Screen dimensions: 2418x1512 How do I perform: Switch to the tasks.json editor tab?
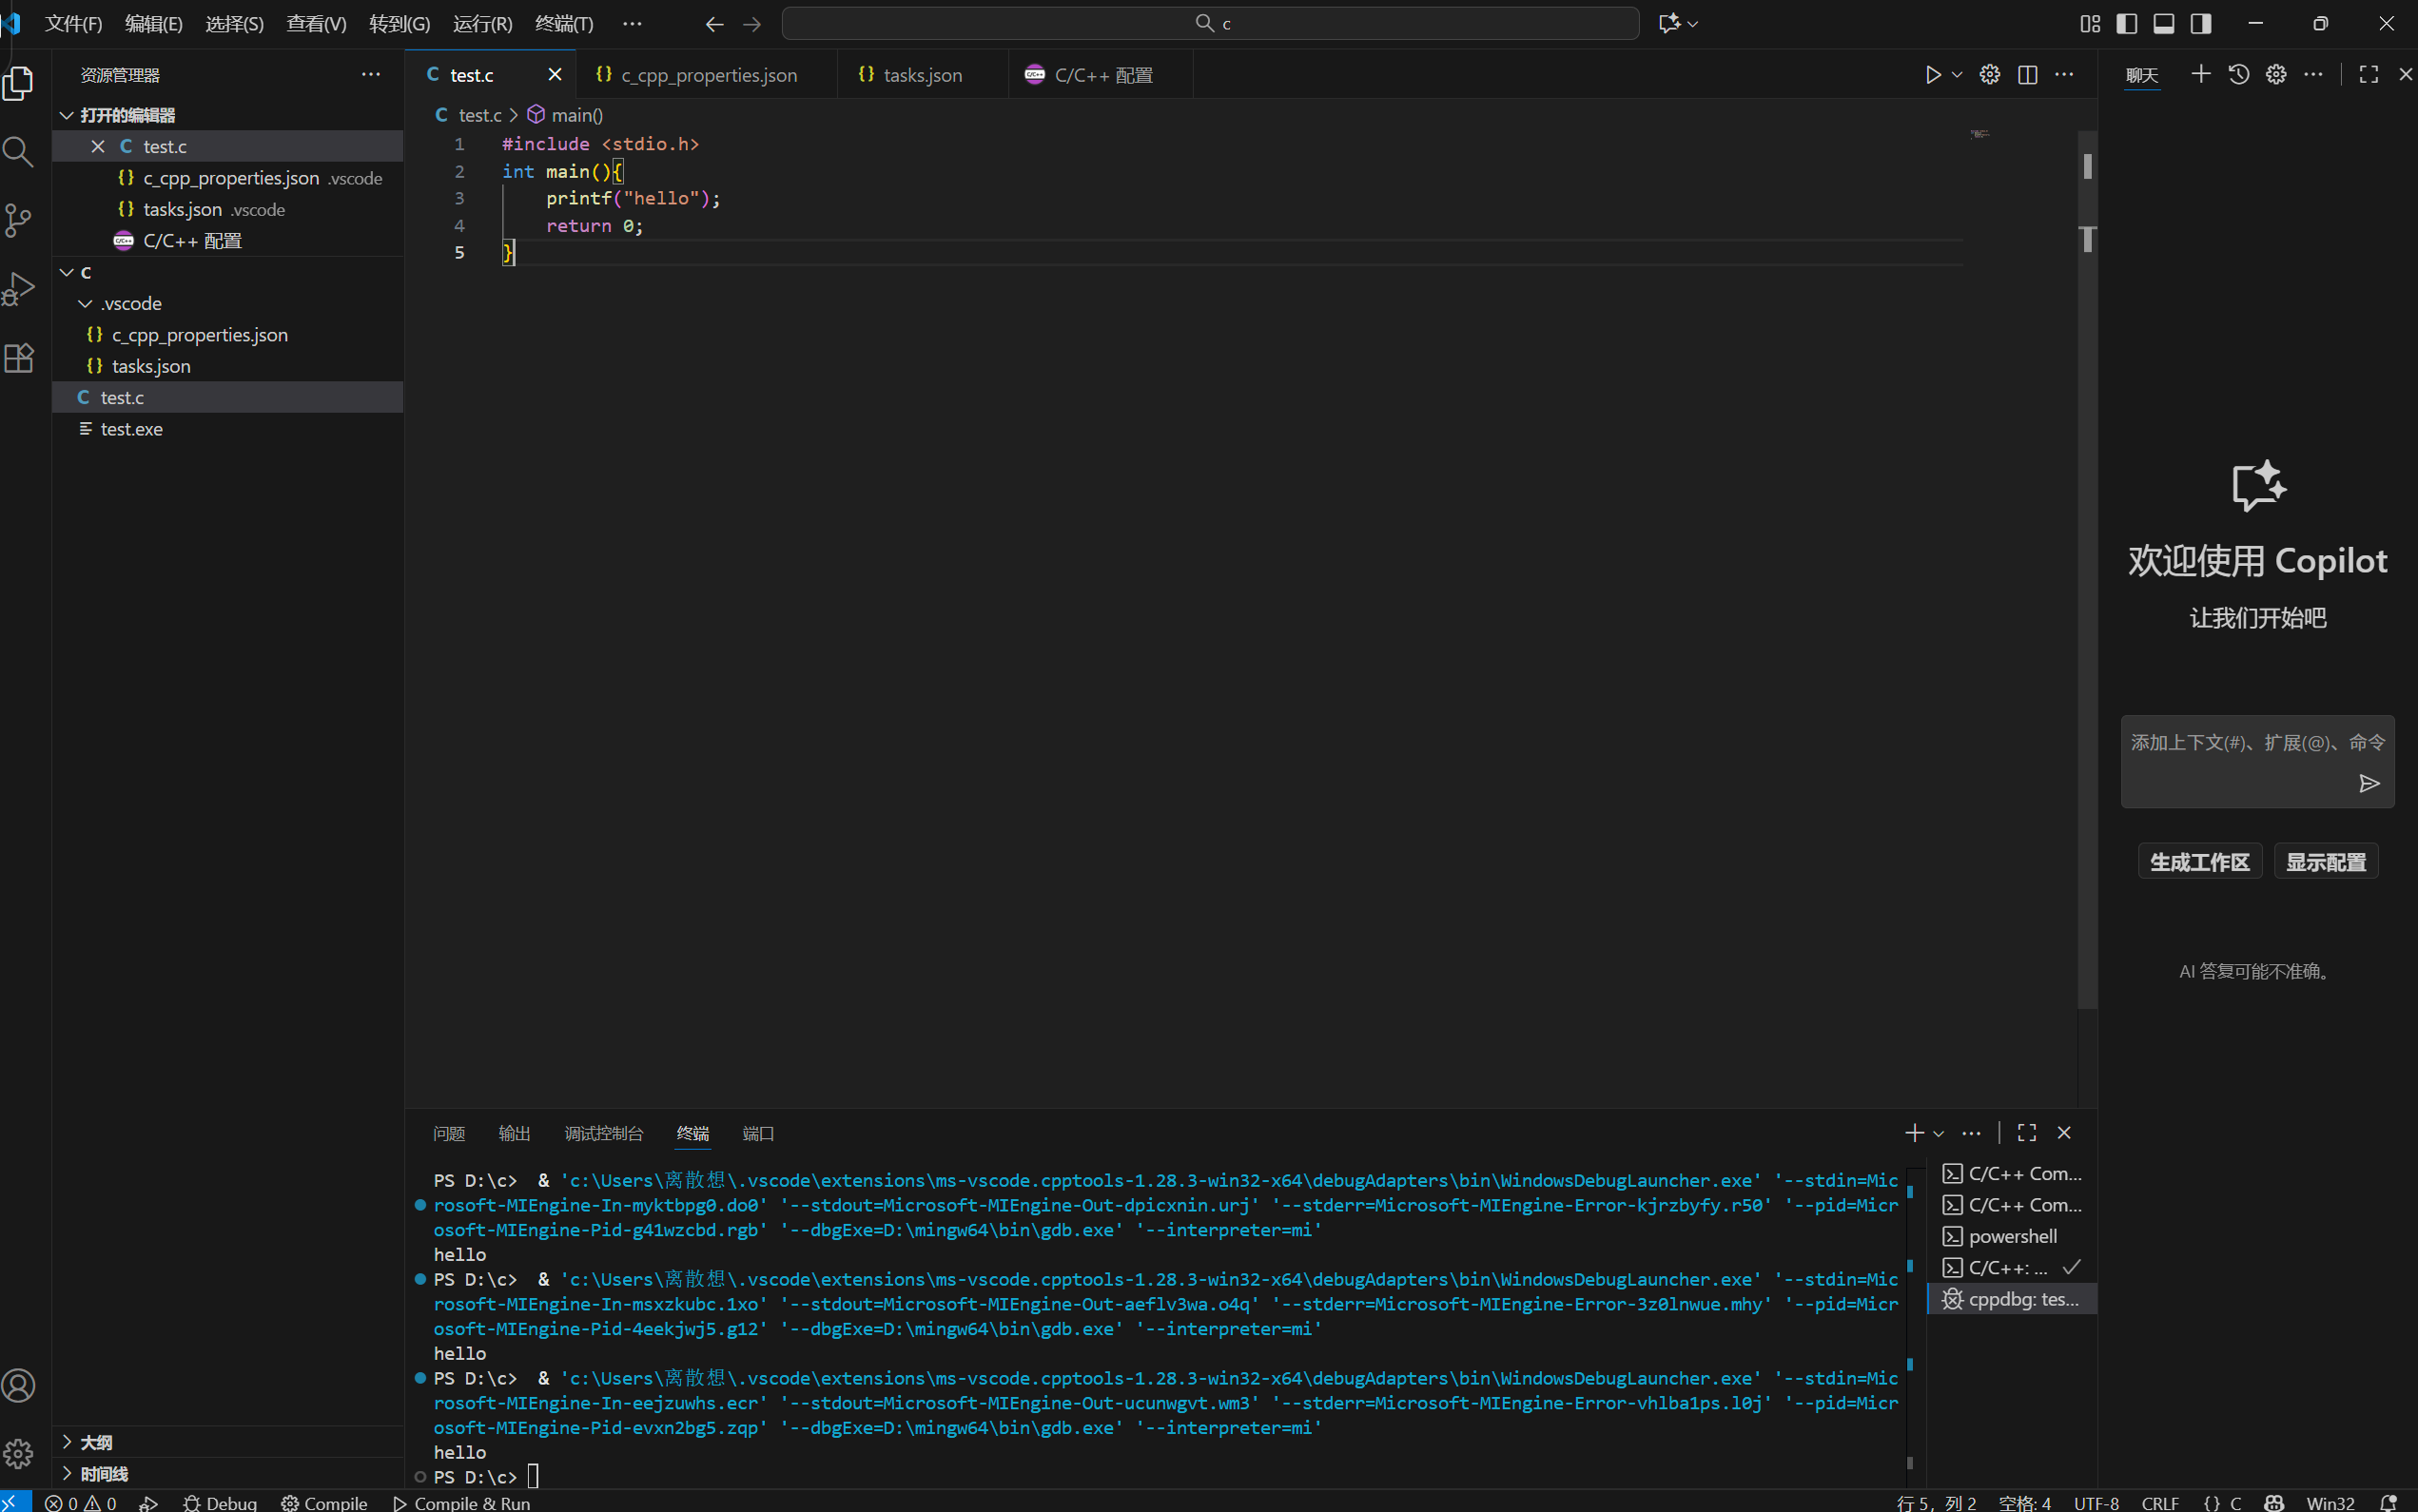(921, 75)
